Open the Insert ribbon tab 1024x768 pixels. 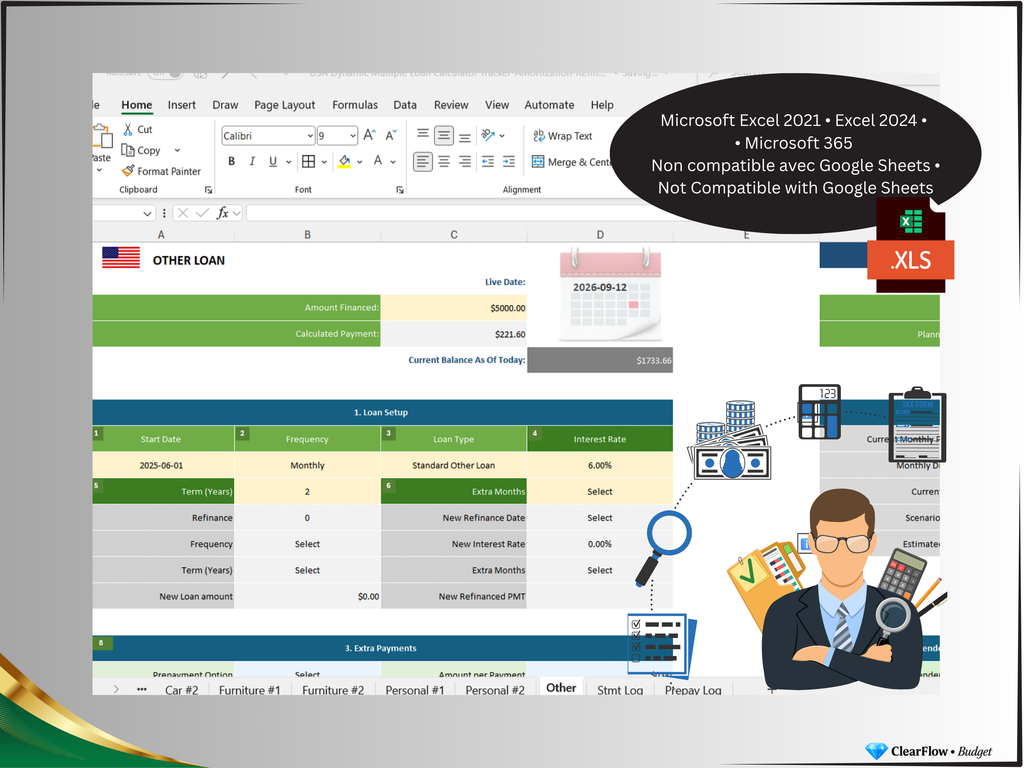point(182,105)
